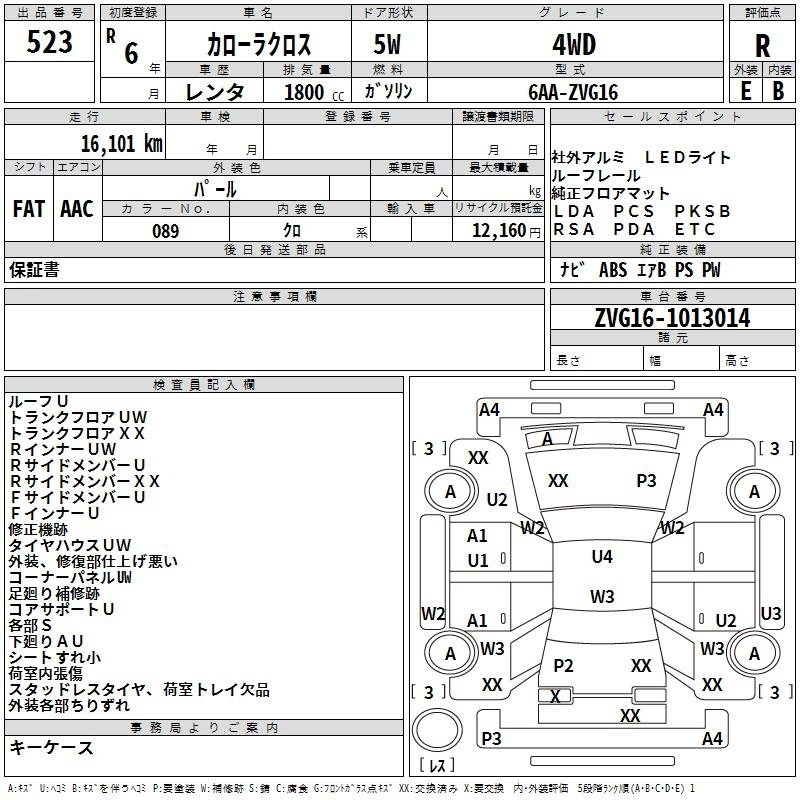
Task: Click the inspector note 荷室内張傷
Action: point(46,673)
